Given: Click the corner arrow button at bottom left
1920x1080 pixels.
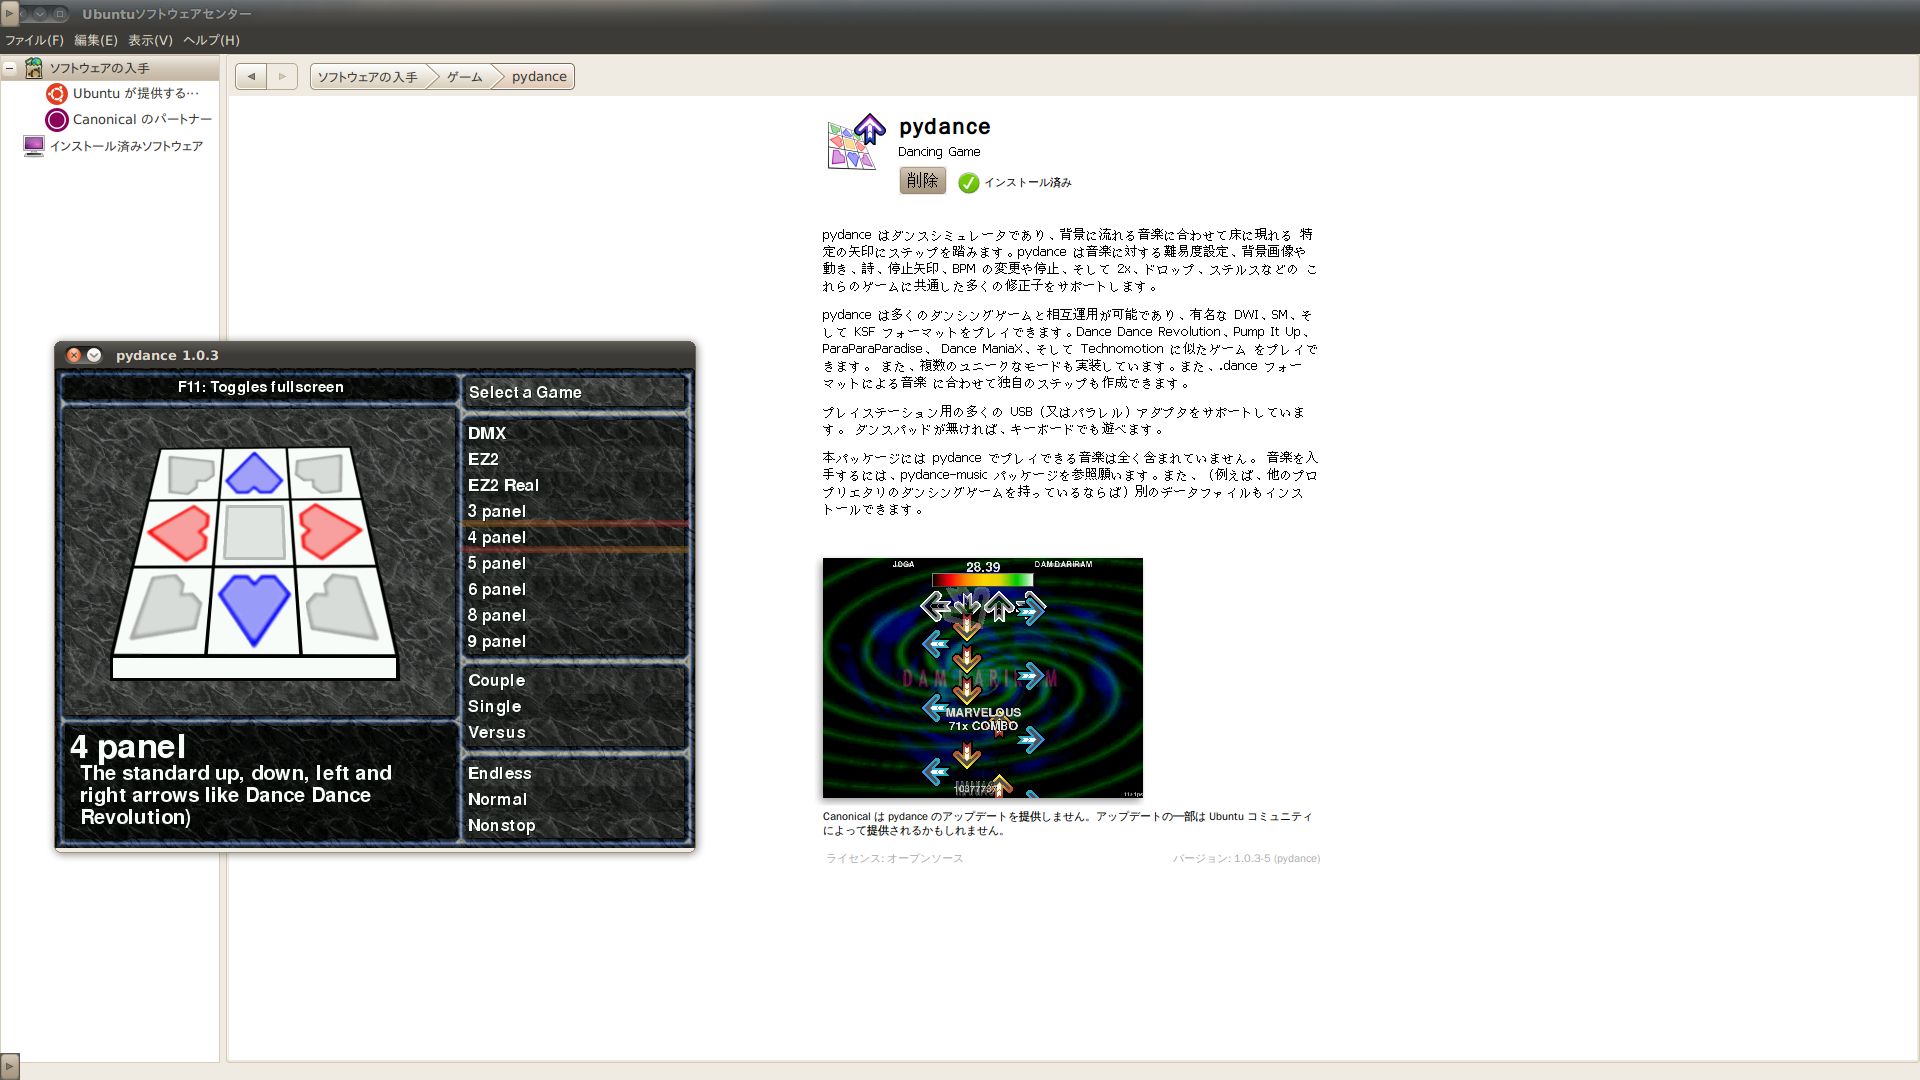Looking at the screenshot, I should pos(10,1066).
